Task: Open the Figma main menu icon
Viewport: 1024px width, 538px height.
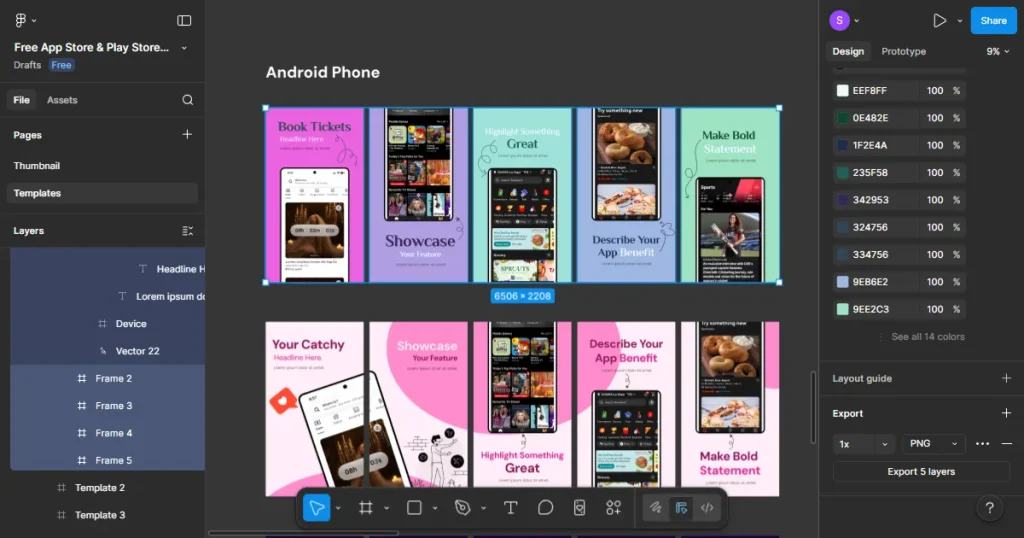Action: coord(20,20)
